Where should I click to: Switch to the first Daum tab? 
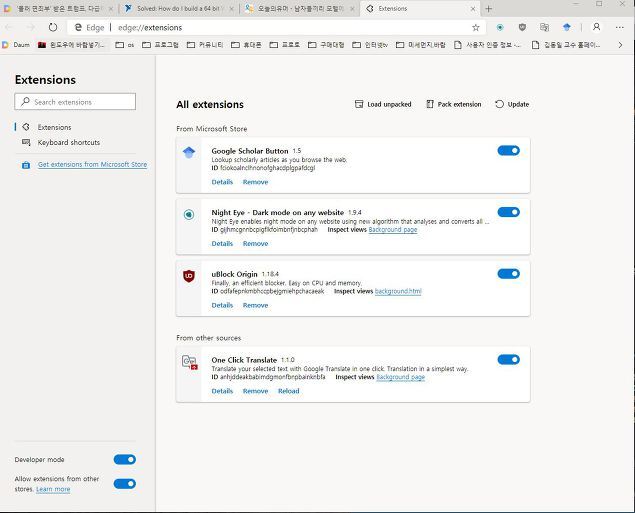(60, 9)
